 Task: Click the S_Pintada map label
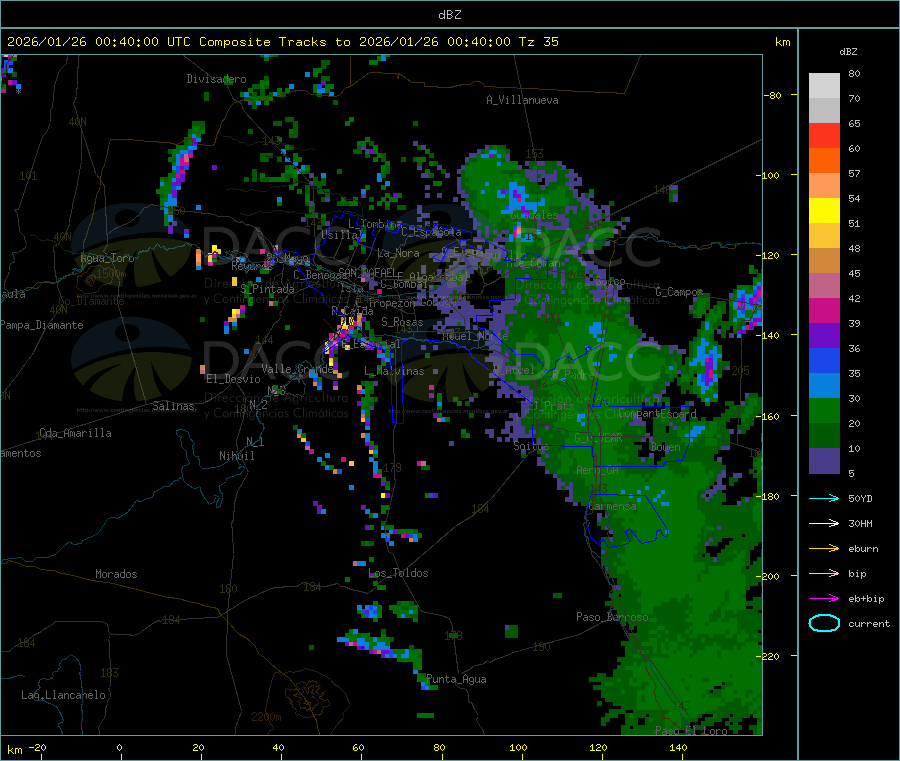click(x=267, y=289)
